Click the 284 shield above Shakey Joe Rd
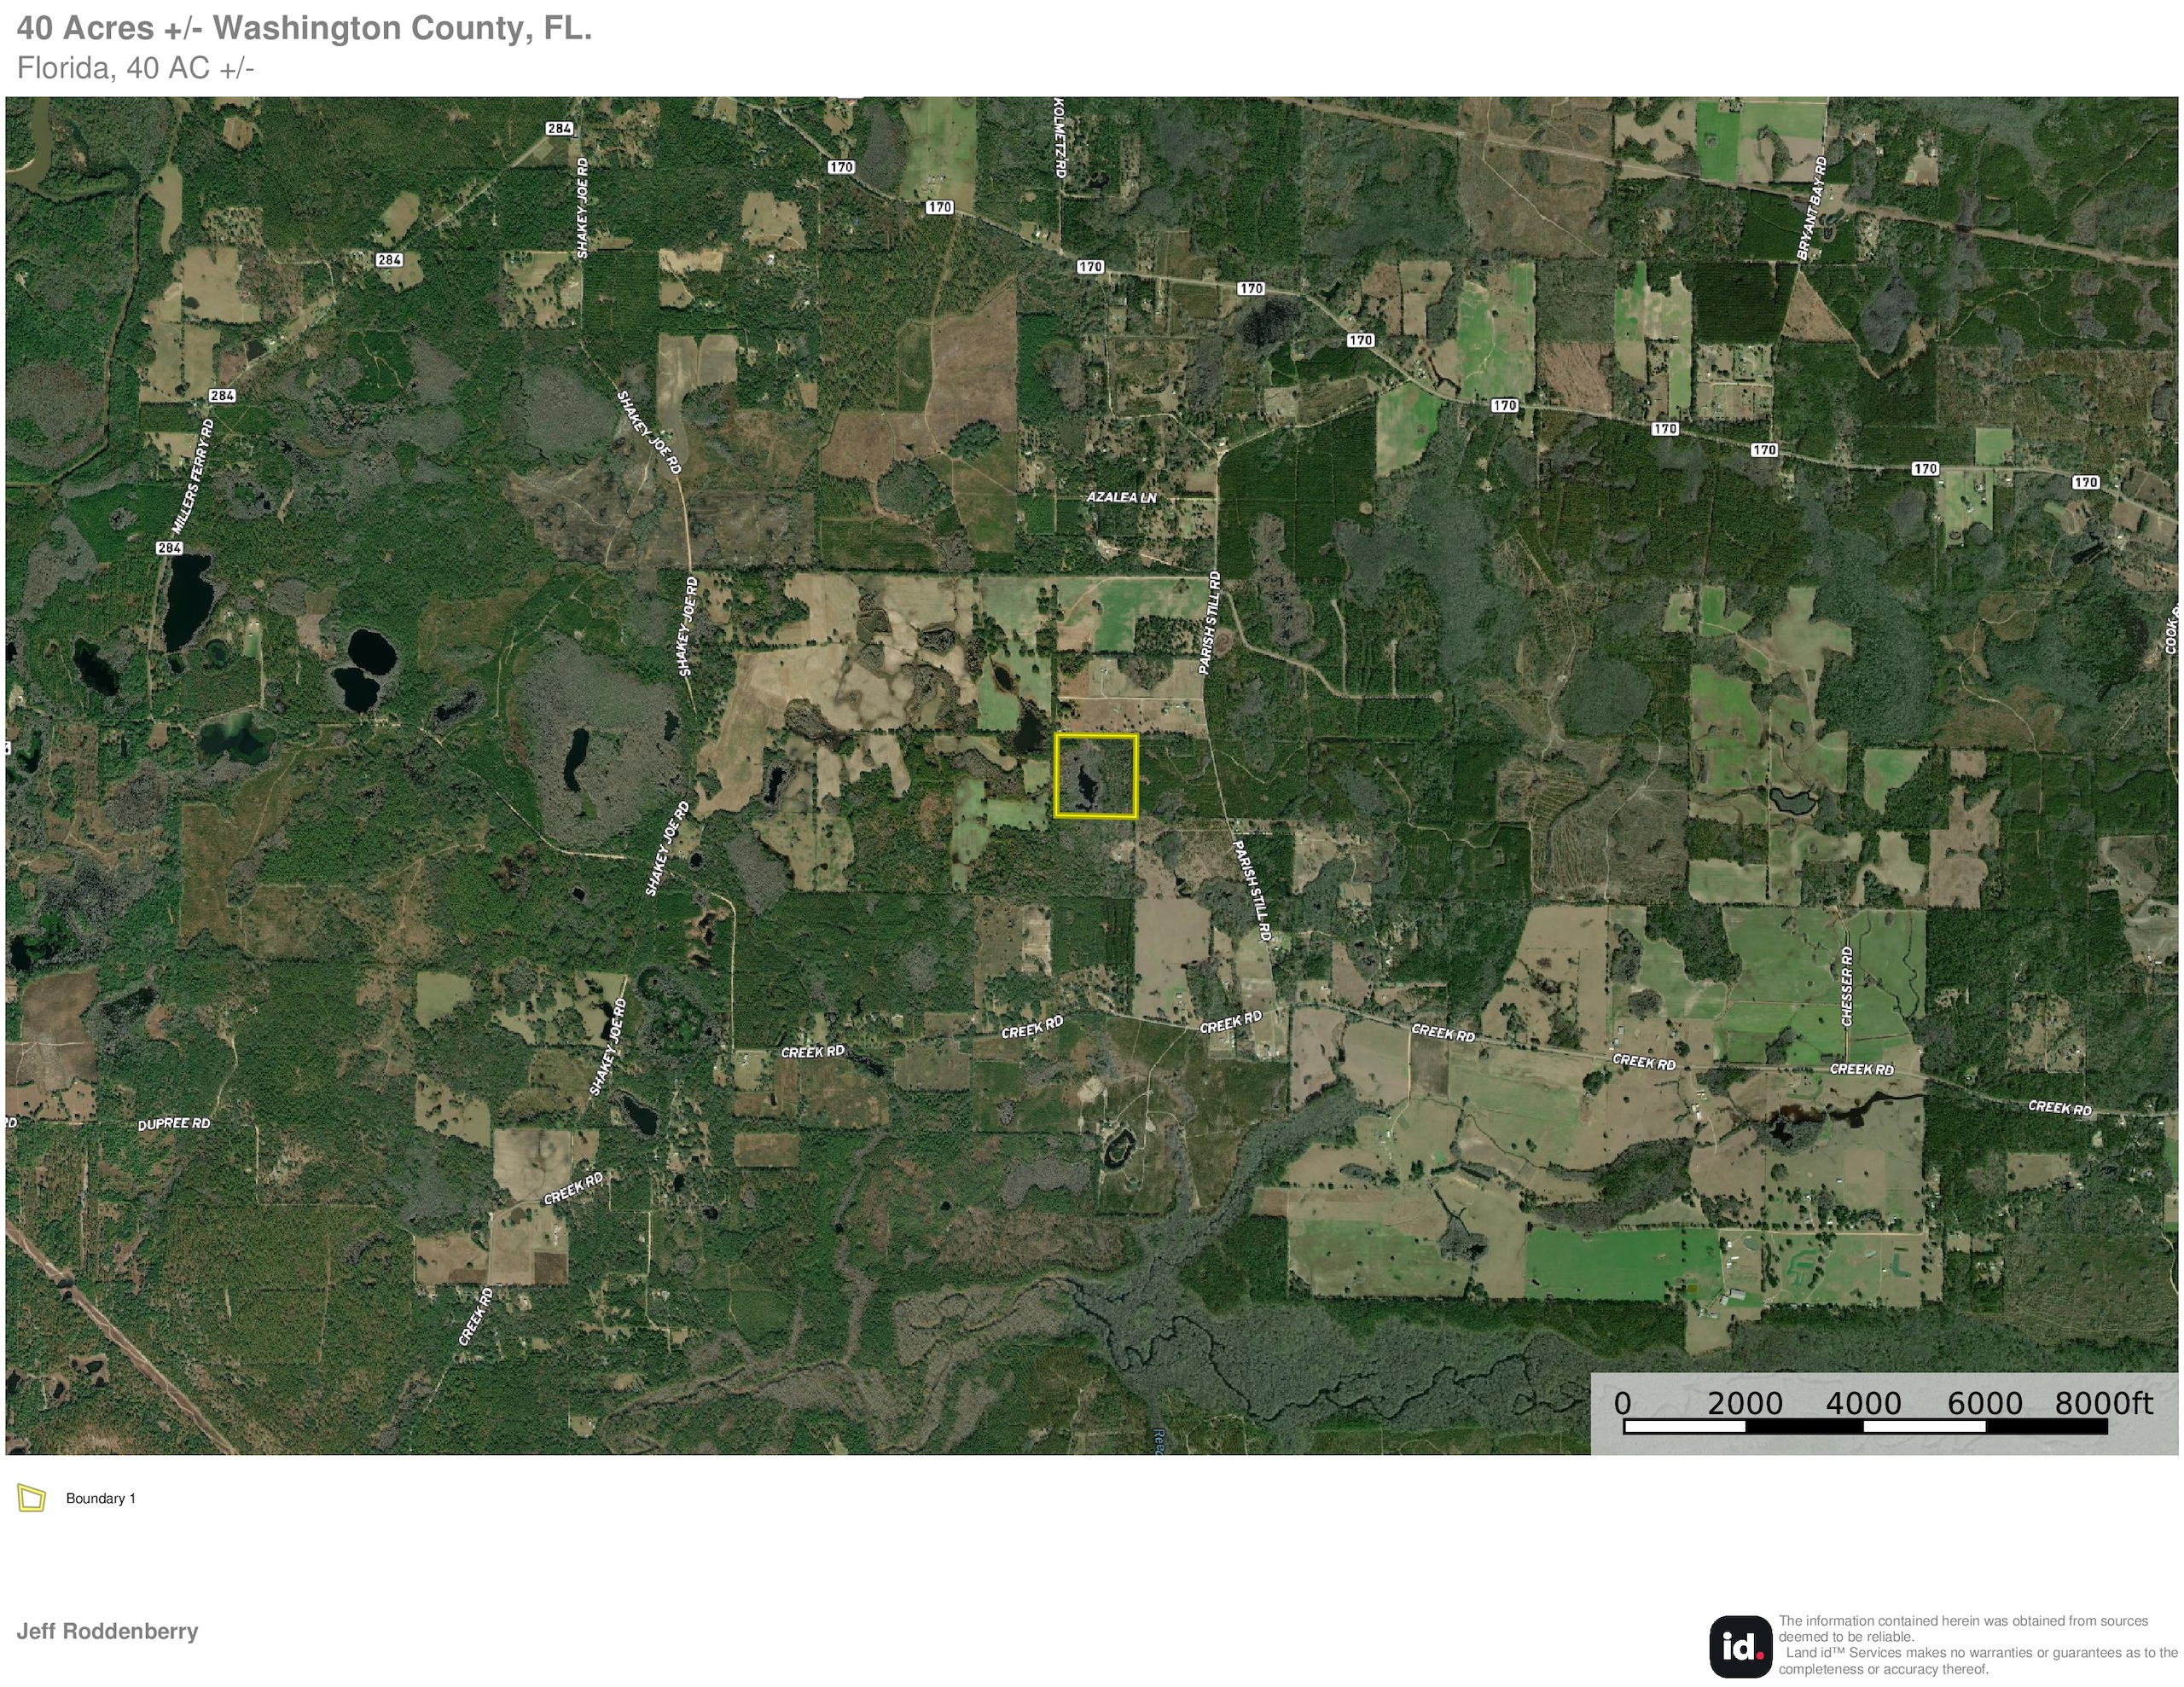The height and width of the screenshot is (1687, 2184). tap(559, 128)
